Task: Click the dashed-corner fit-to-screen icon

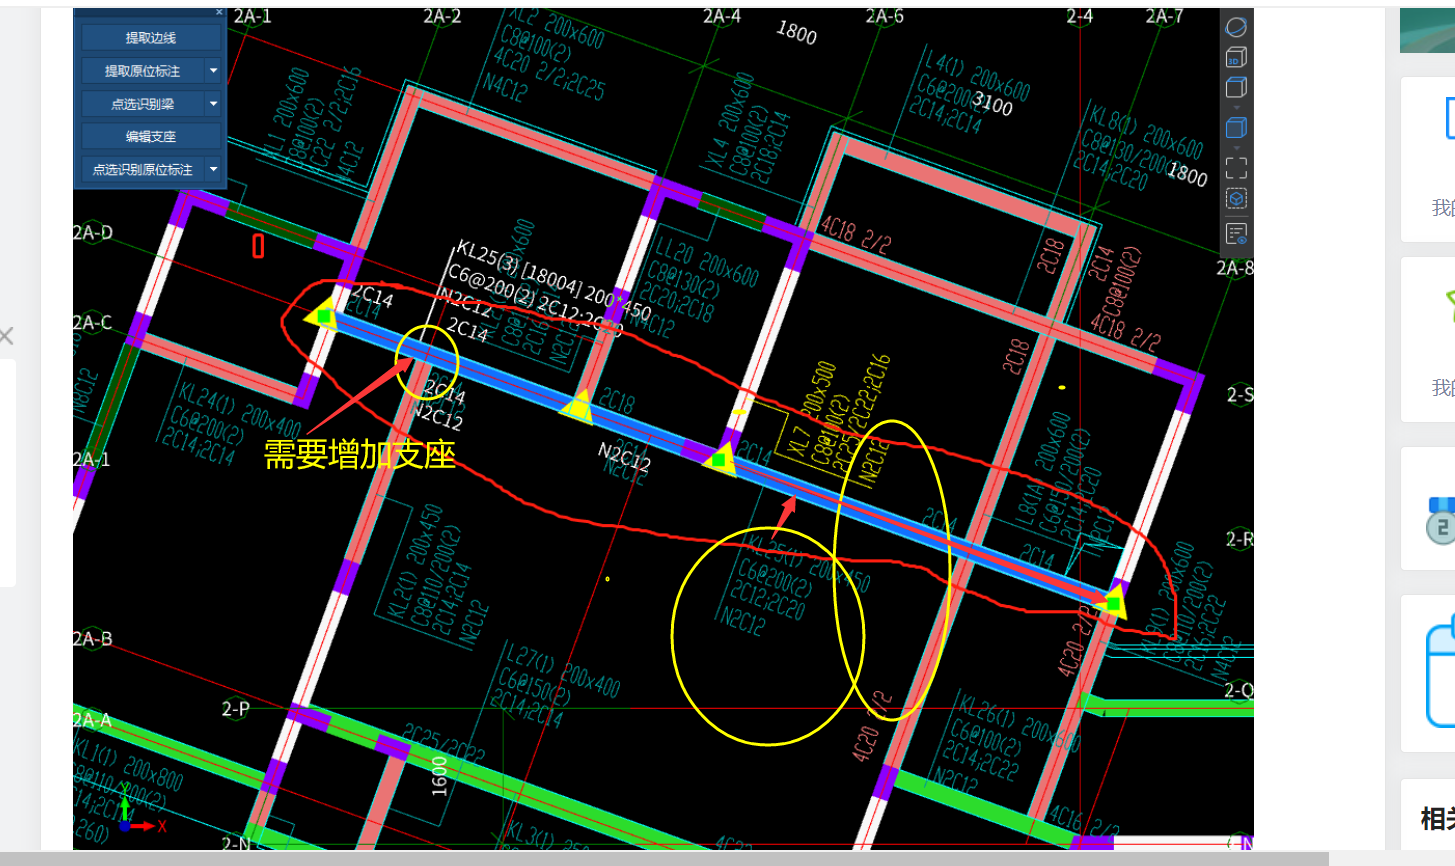Action: 1236,167
